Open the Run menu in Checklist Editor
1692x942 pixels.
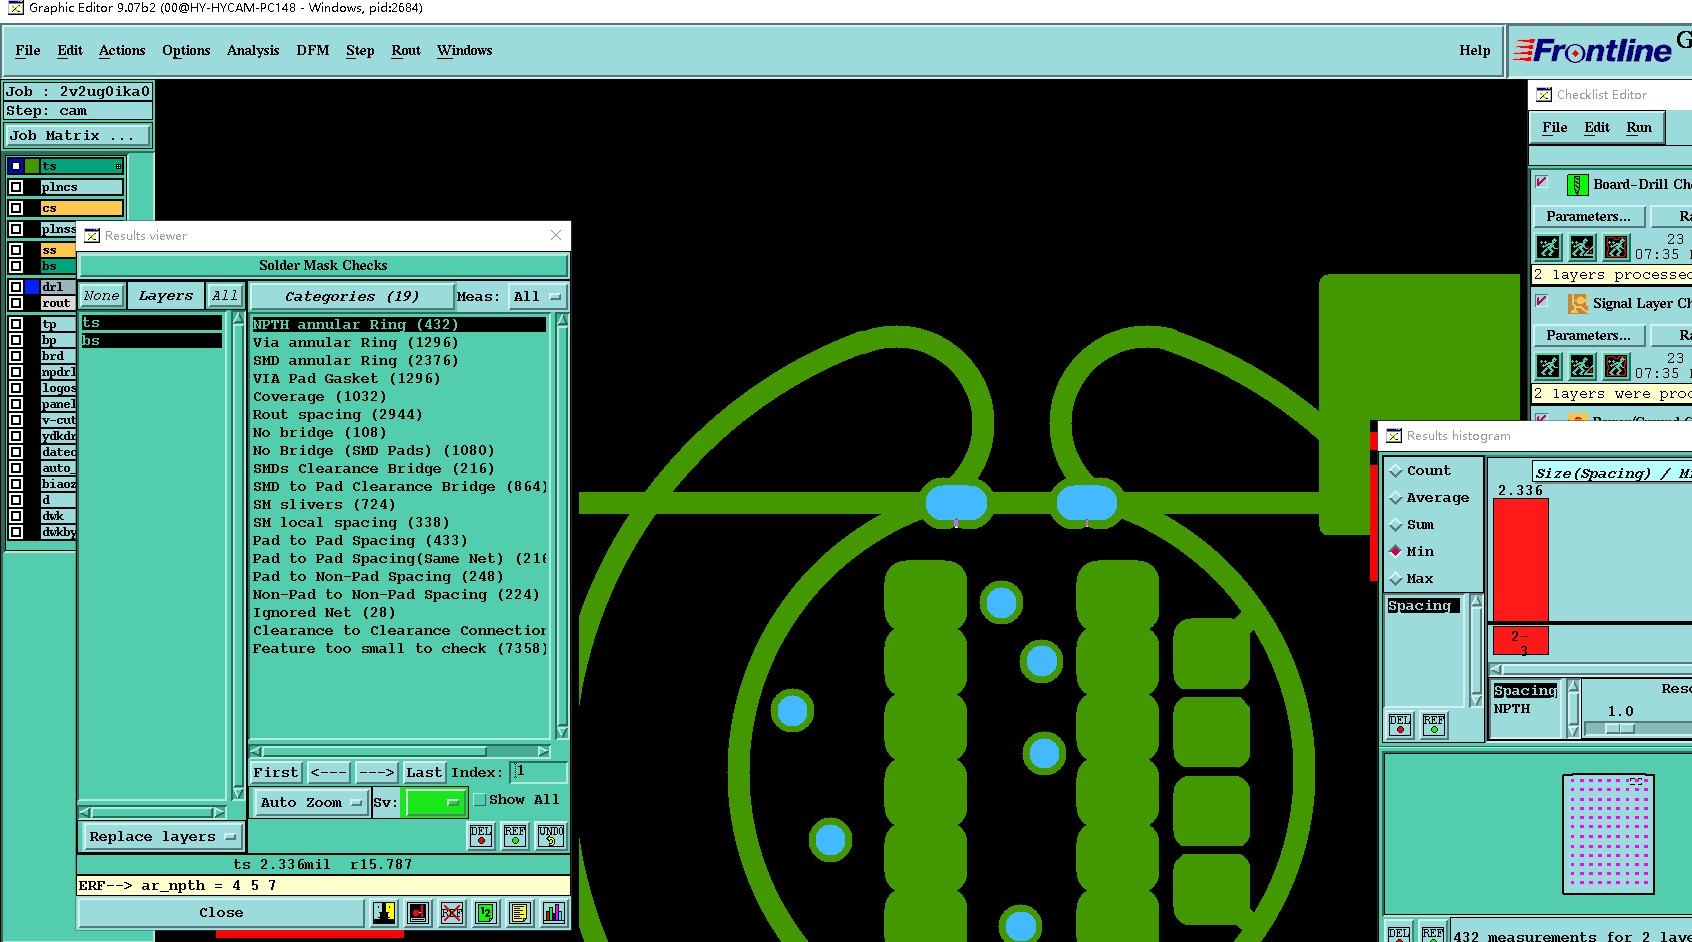(x=1639, y=128)
